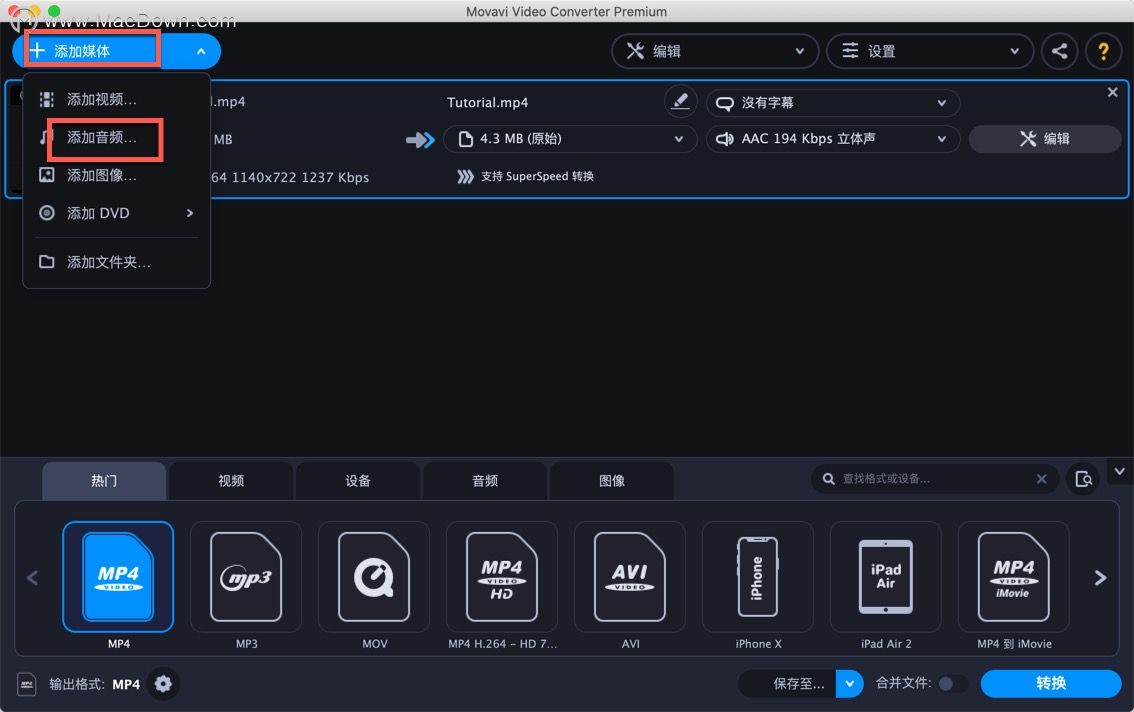Switch to the Video (视频) tab

click(231, 481)
